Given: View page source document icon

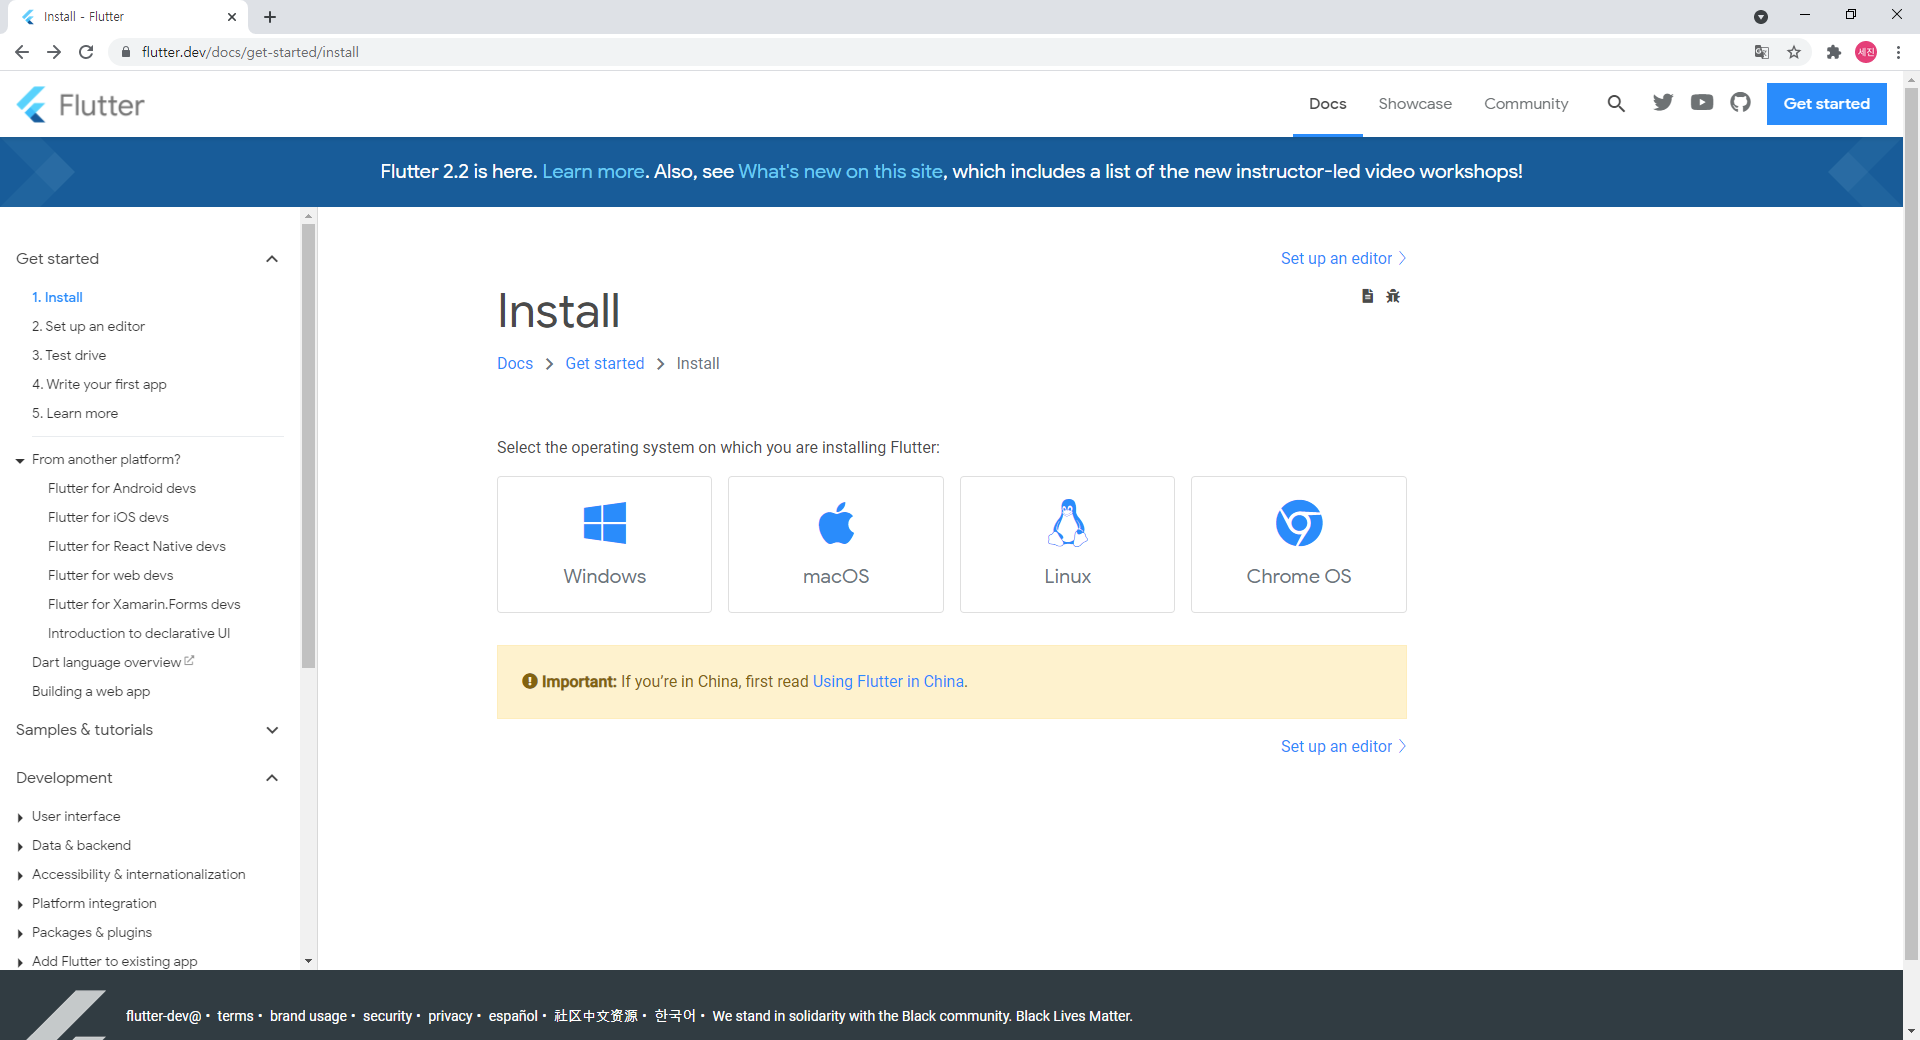Looking at the screenshot, I should point(1367,296).
